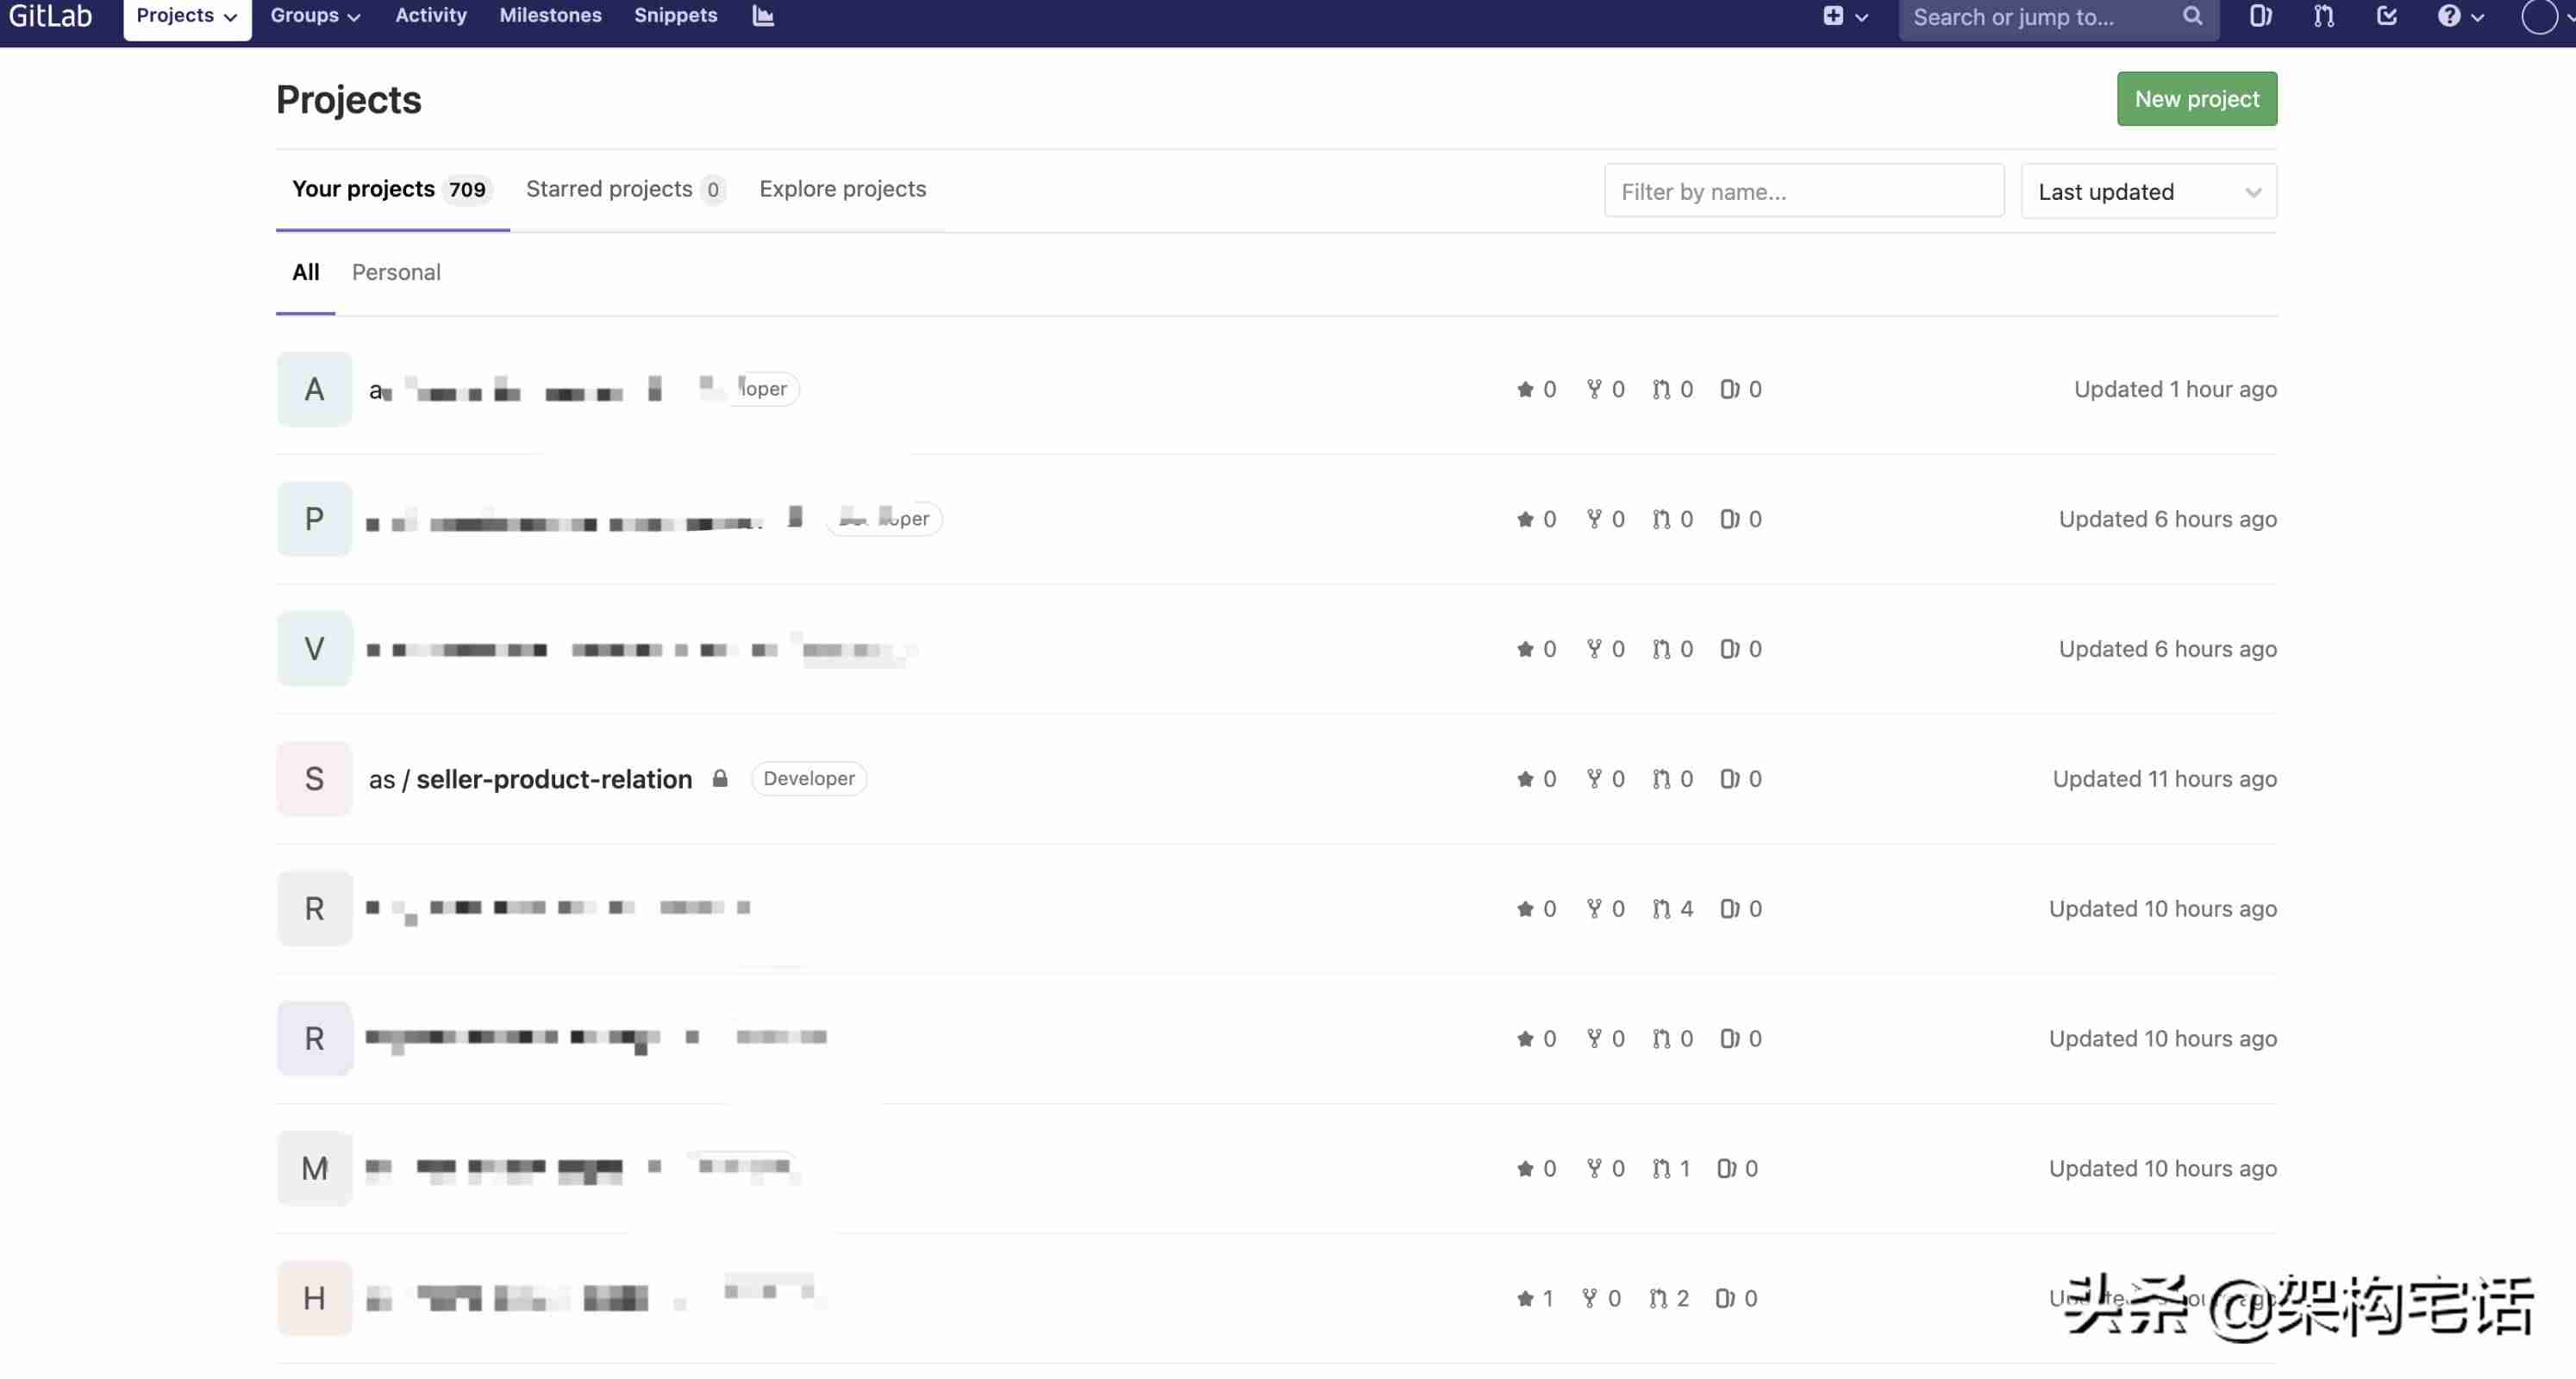2576x1379 pixels.
Task: Open the project with avatar M
Action: pyautogui.click(x=314, y=1168)
